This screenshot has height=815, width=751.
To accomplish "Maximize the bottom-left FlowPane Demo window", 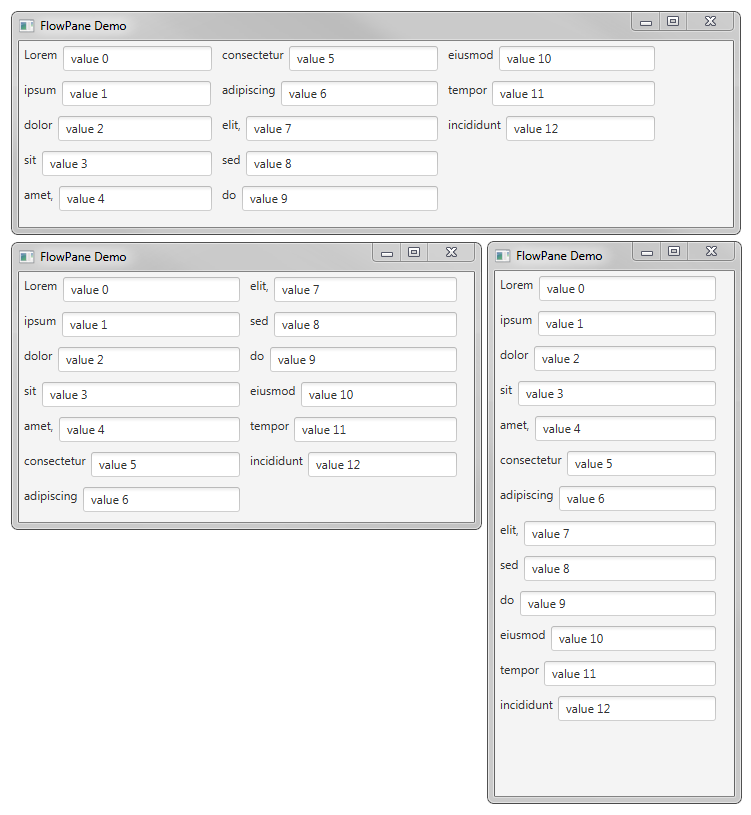I will [x=414, y=253].
